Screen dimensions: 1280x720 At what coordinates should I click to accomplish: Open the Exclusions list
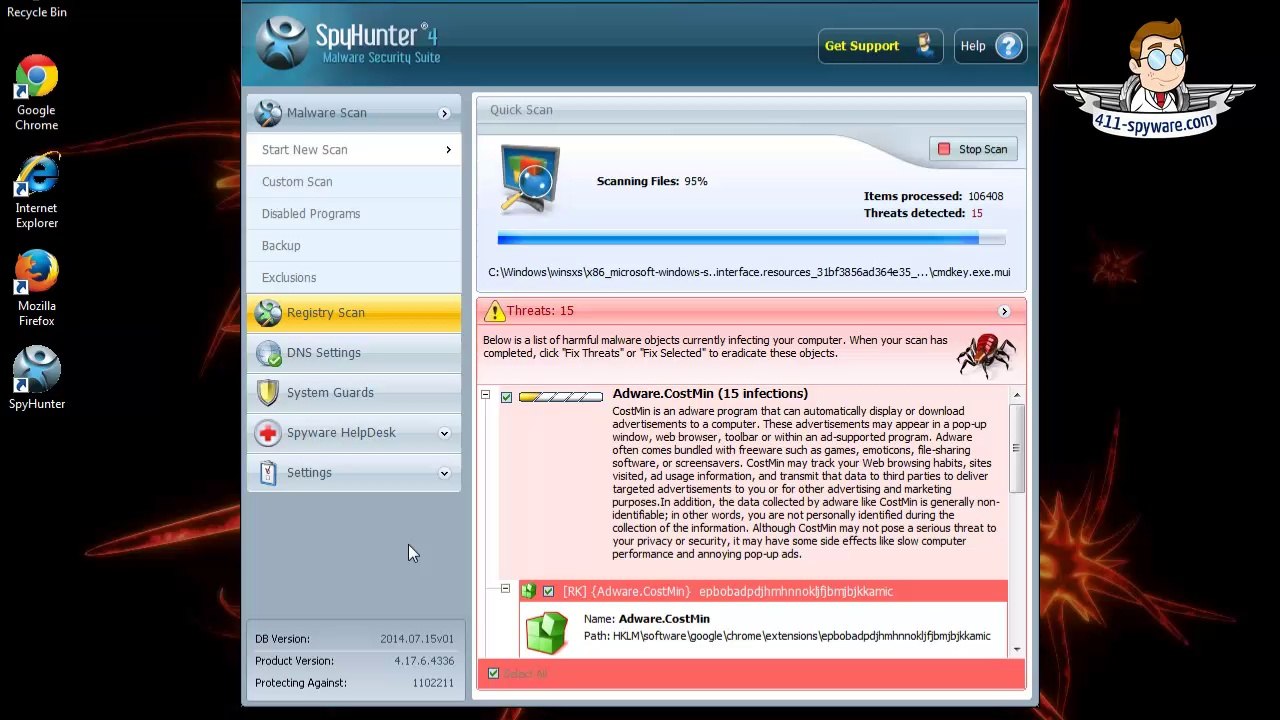click(x=354, y=278)
